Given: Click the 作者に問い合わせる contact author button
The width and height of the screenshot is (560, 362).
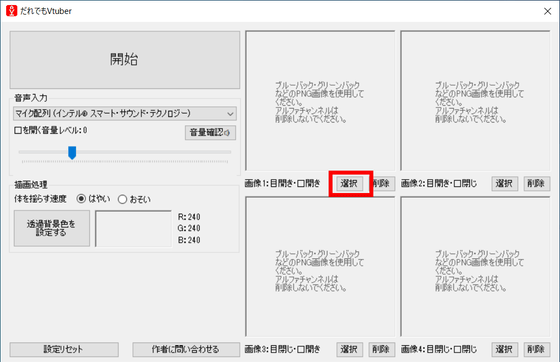Looking at the screenshot, I should pos(186,350).
